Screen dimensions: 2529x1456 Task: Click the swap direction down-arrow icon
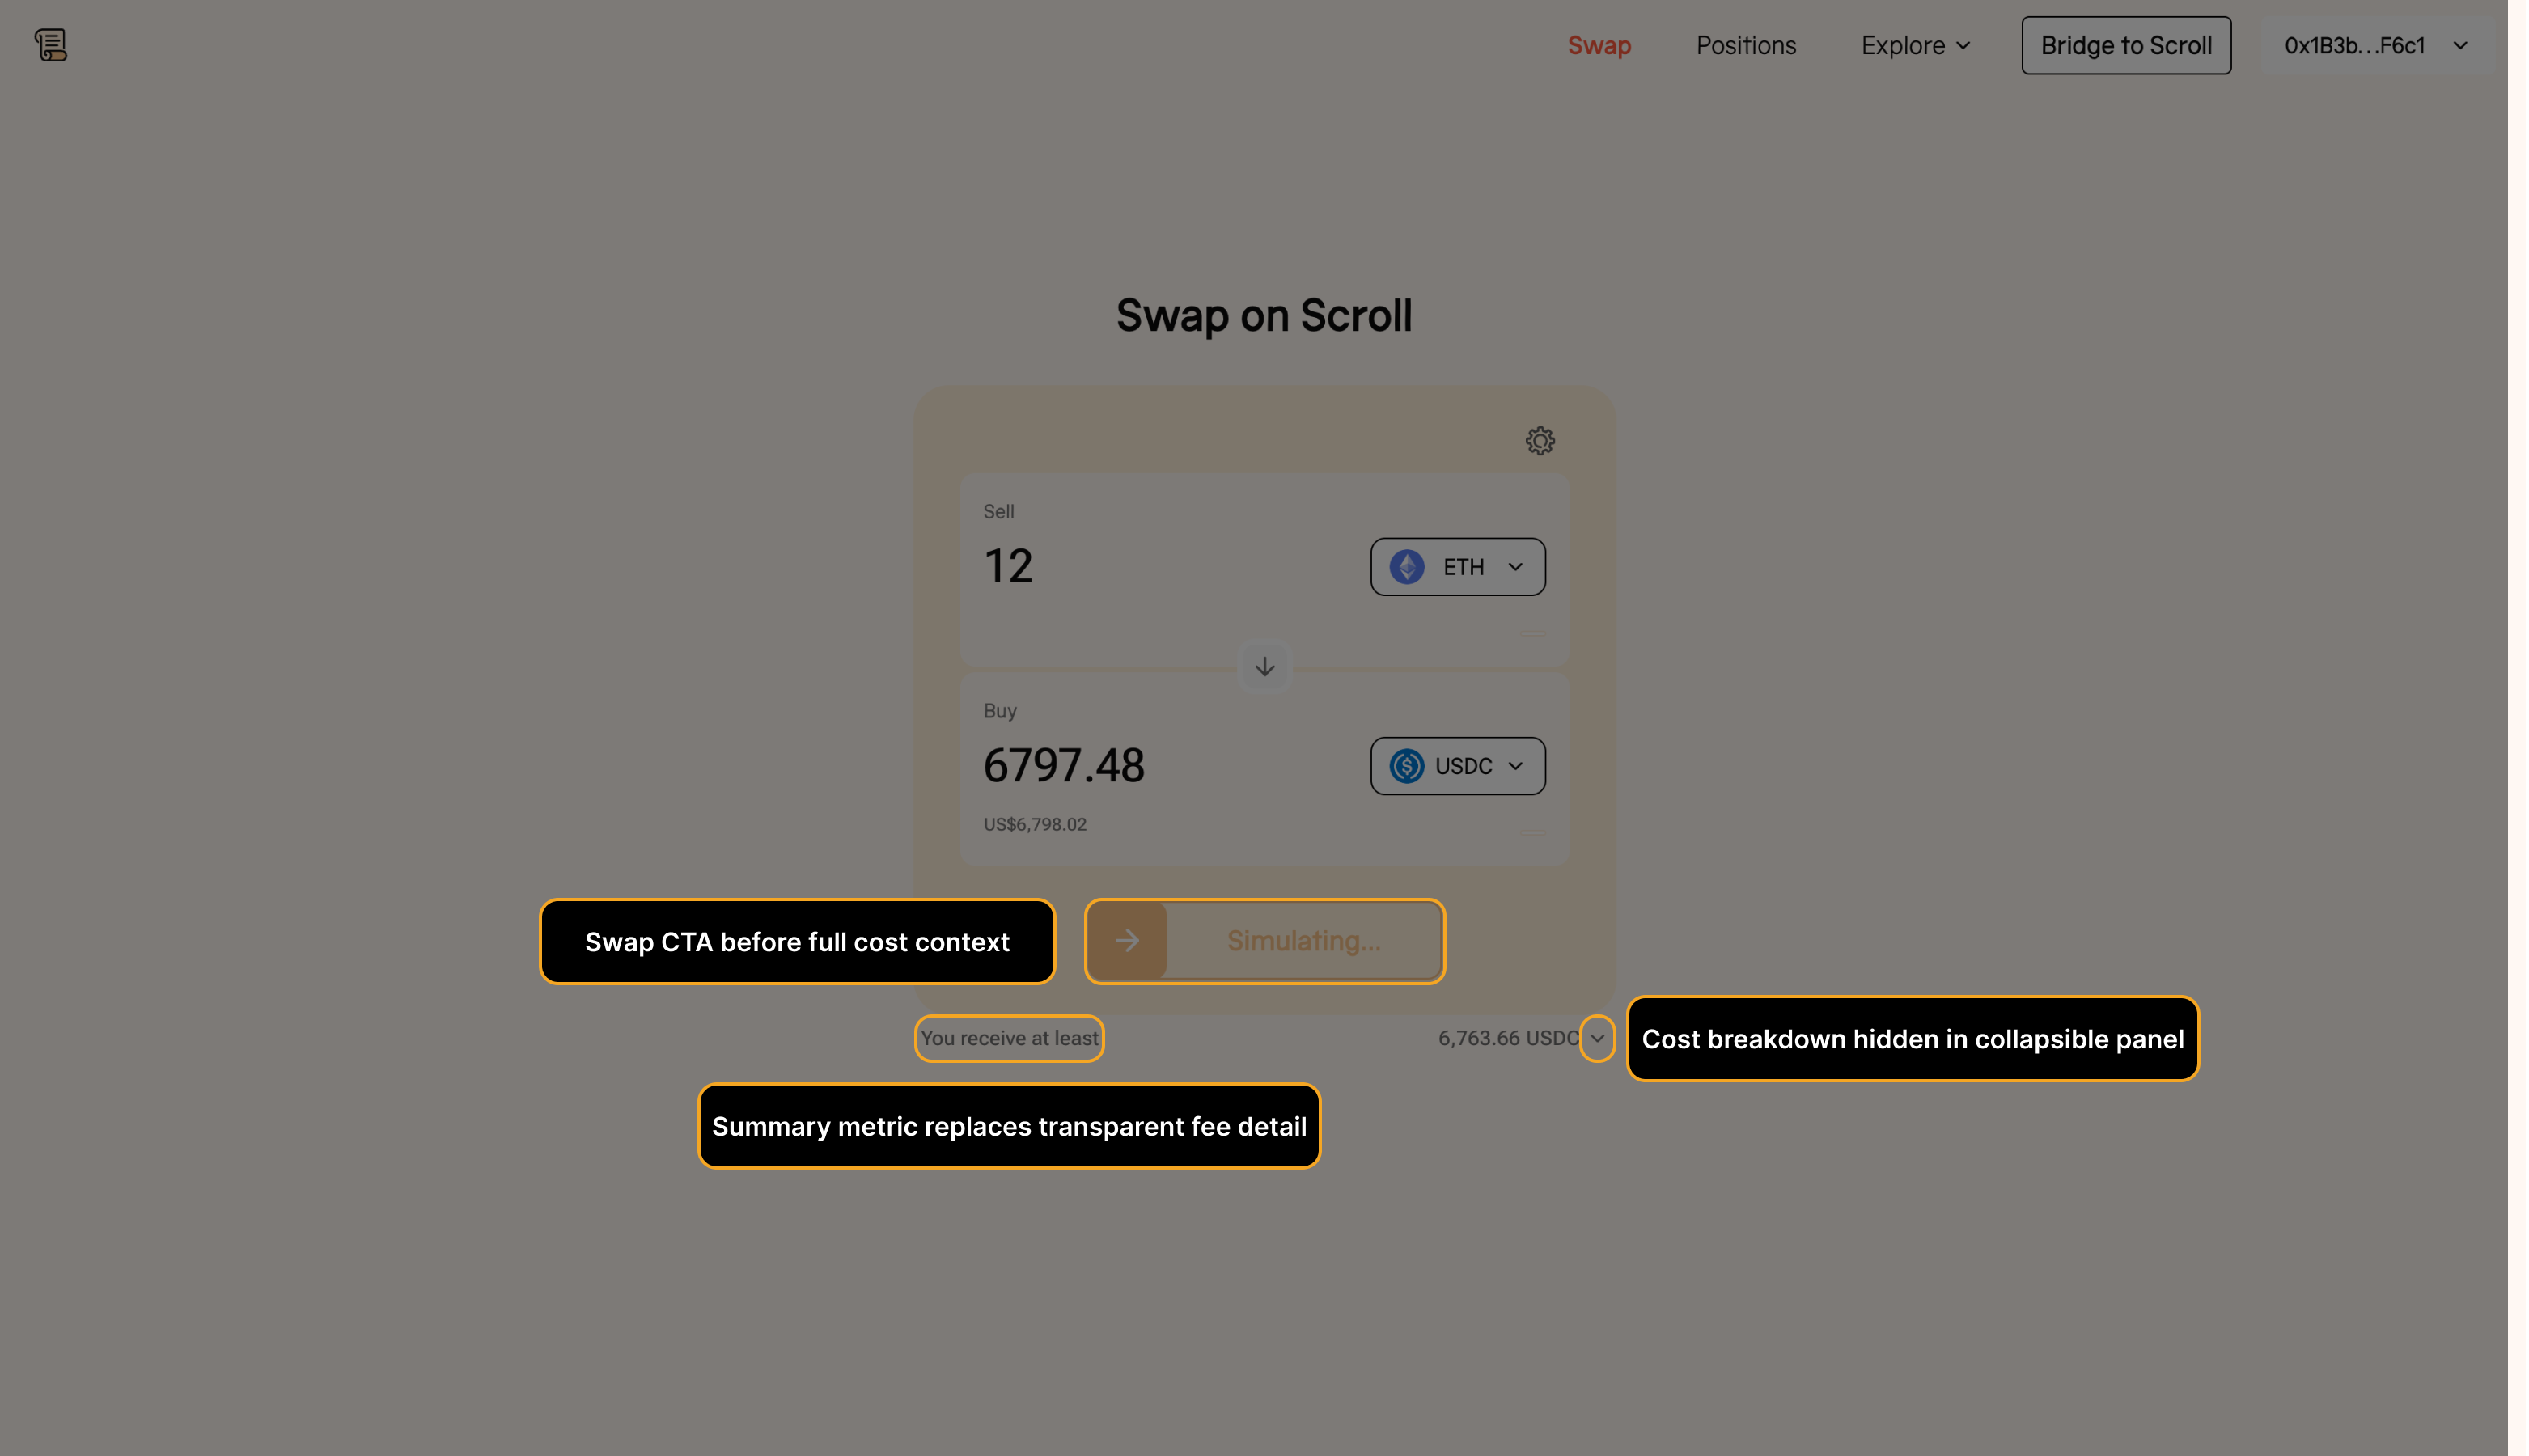pyautogui.click(x=1264, y=666)
